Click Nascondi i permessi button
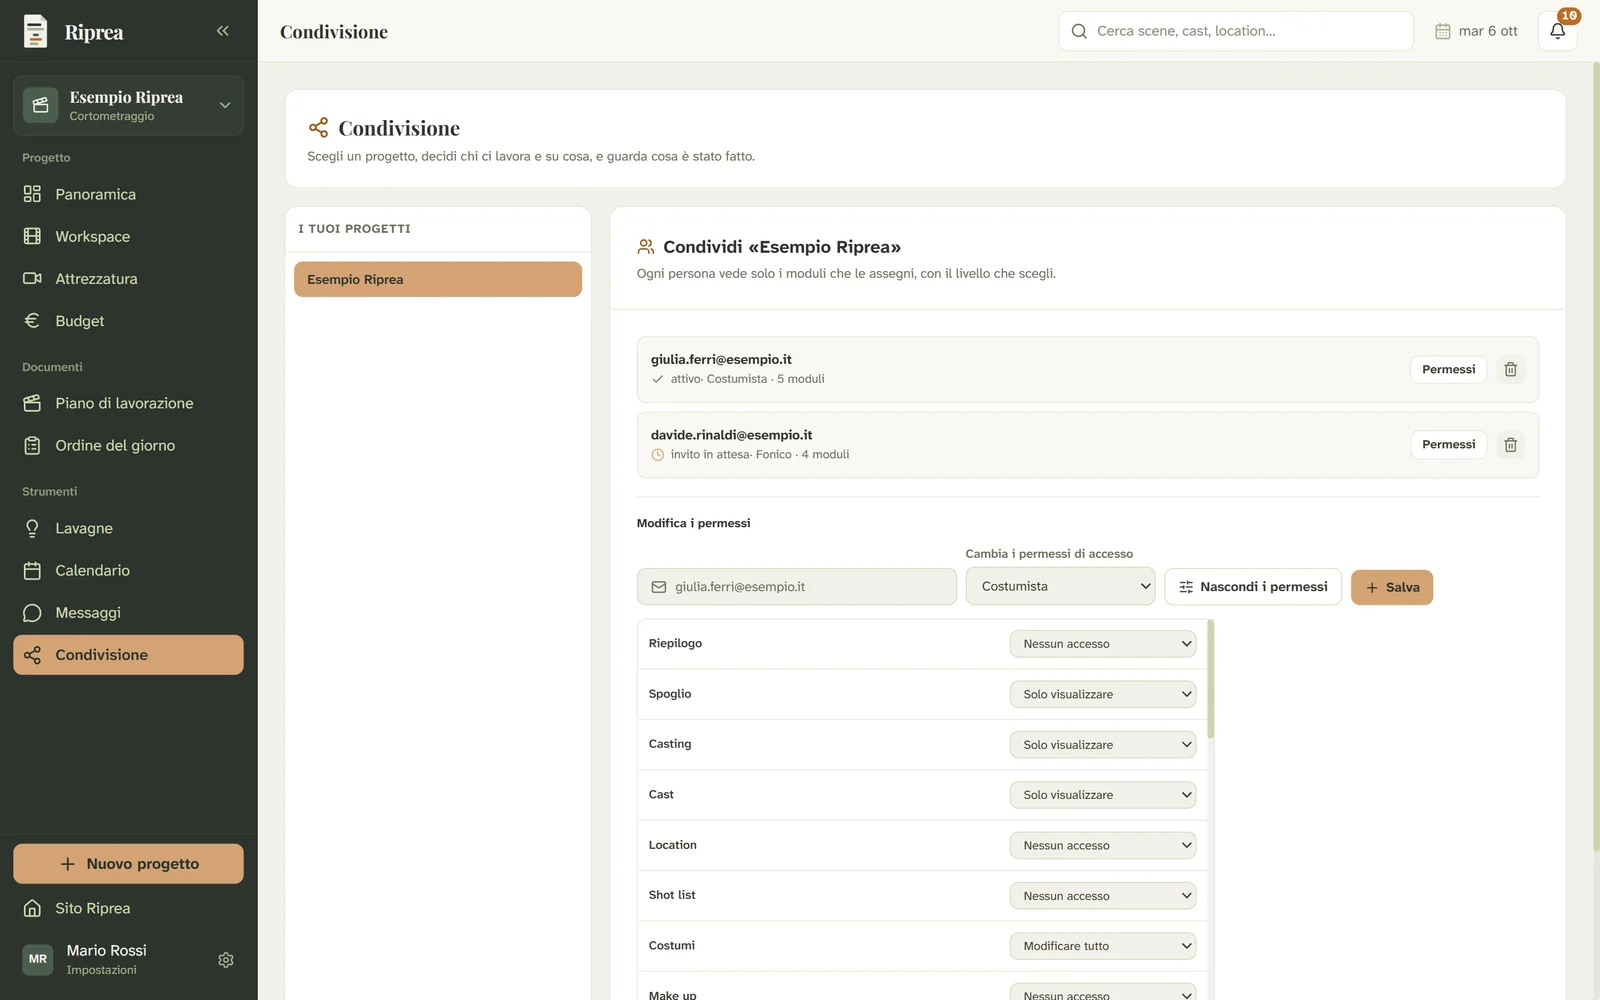The width and height of the screenshot is (1600, 1000). 1253,587
